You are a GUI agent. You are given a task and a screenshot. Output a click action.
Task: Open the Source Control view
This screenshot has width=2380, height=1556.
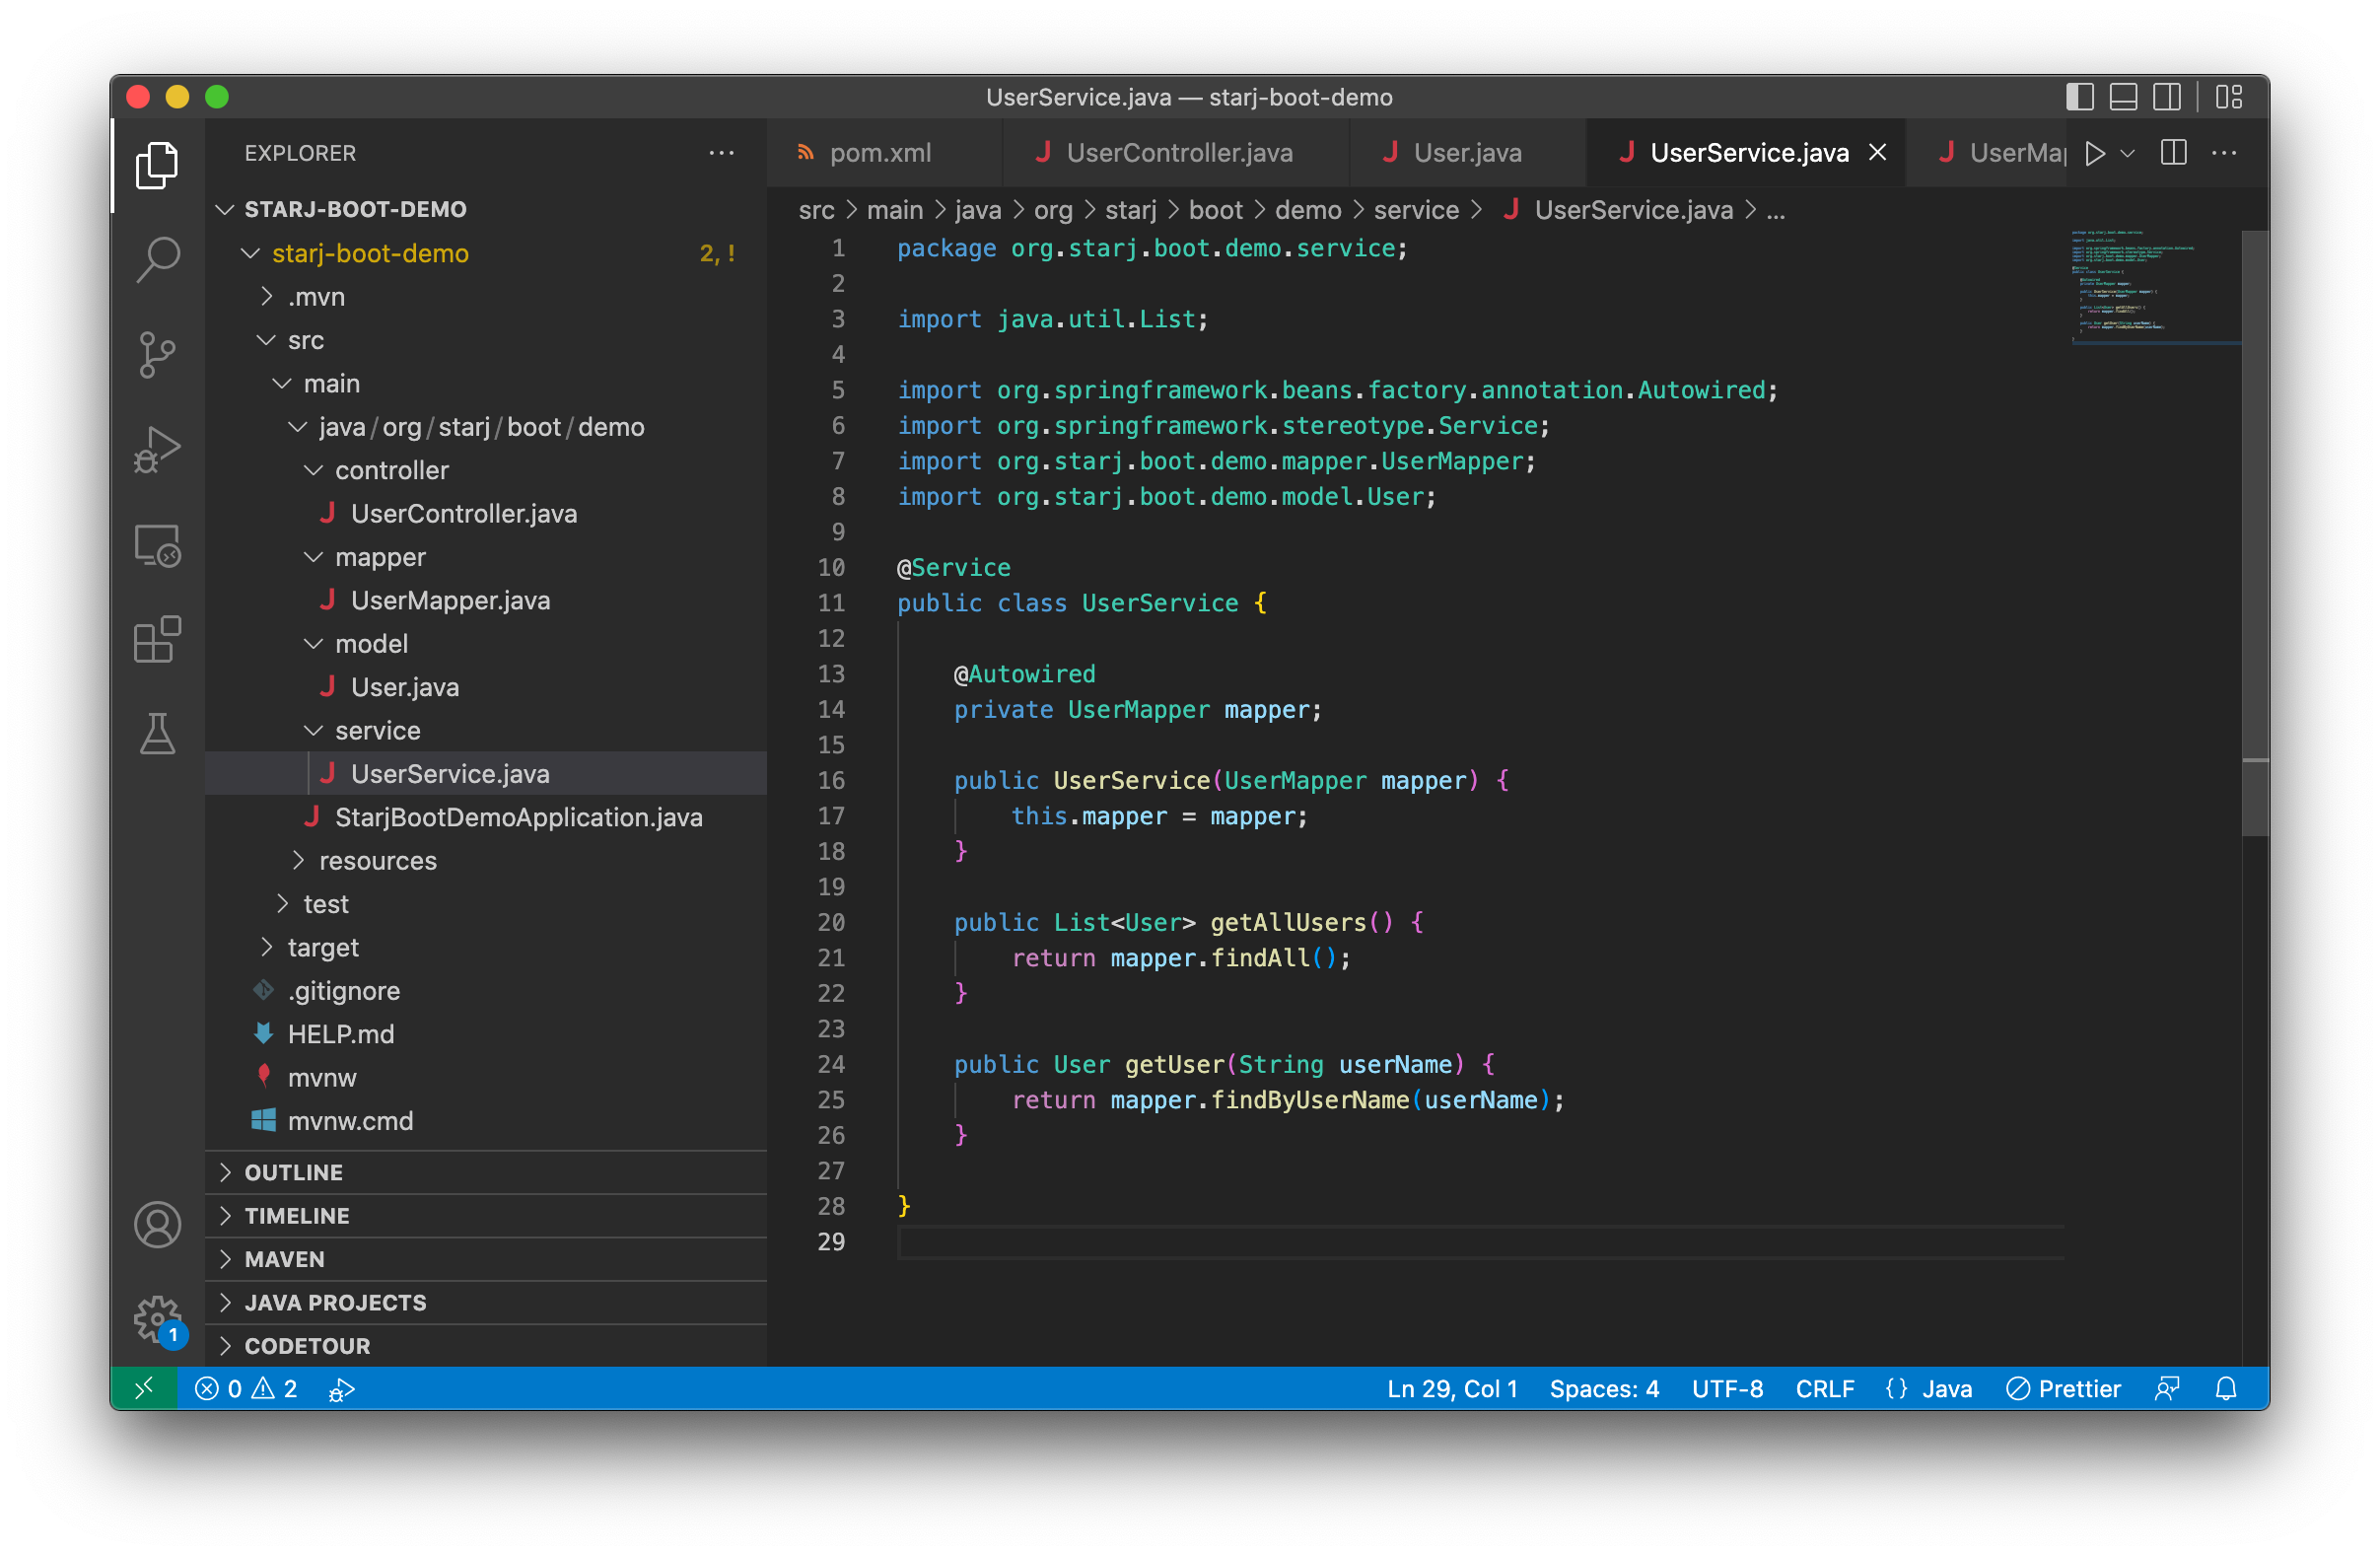157,355
